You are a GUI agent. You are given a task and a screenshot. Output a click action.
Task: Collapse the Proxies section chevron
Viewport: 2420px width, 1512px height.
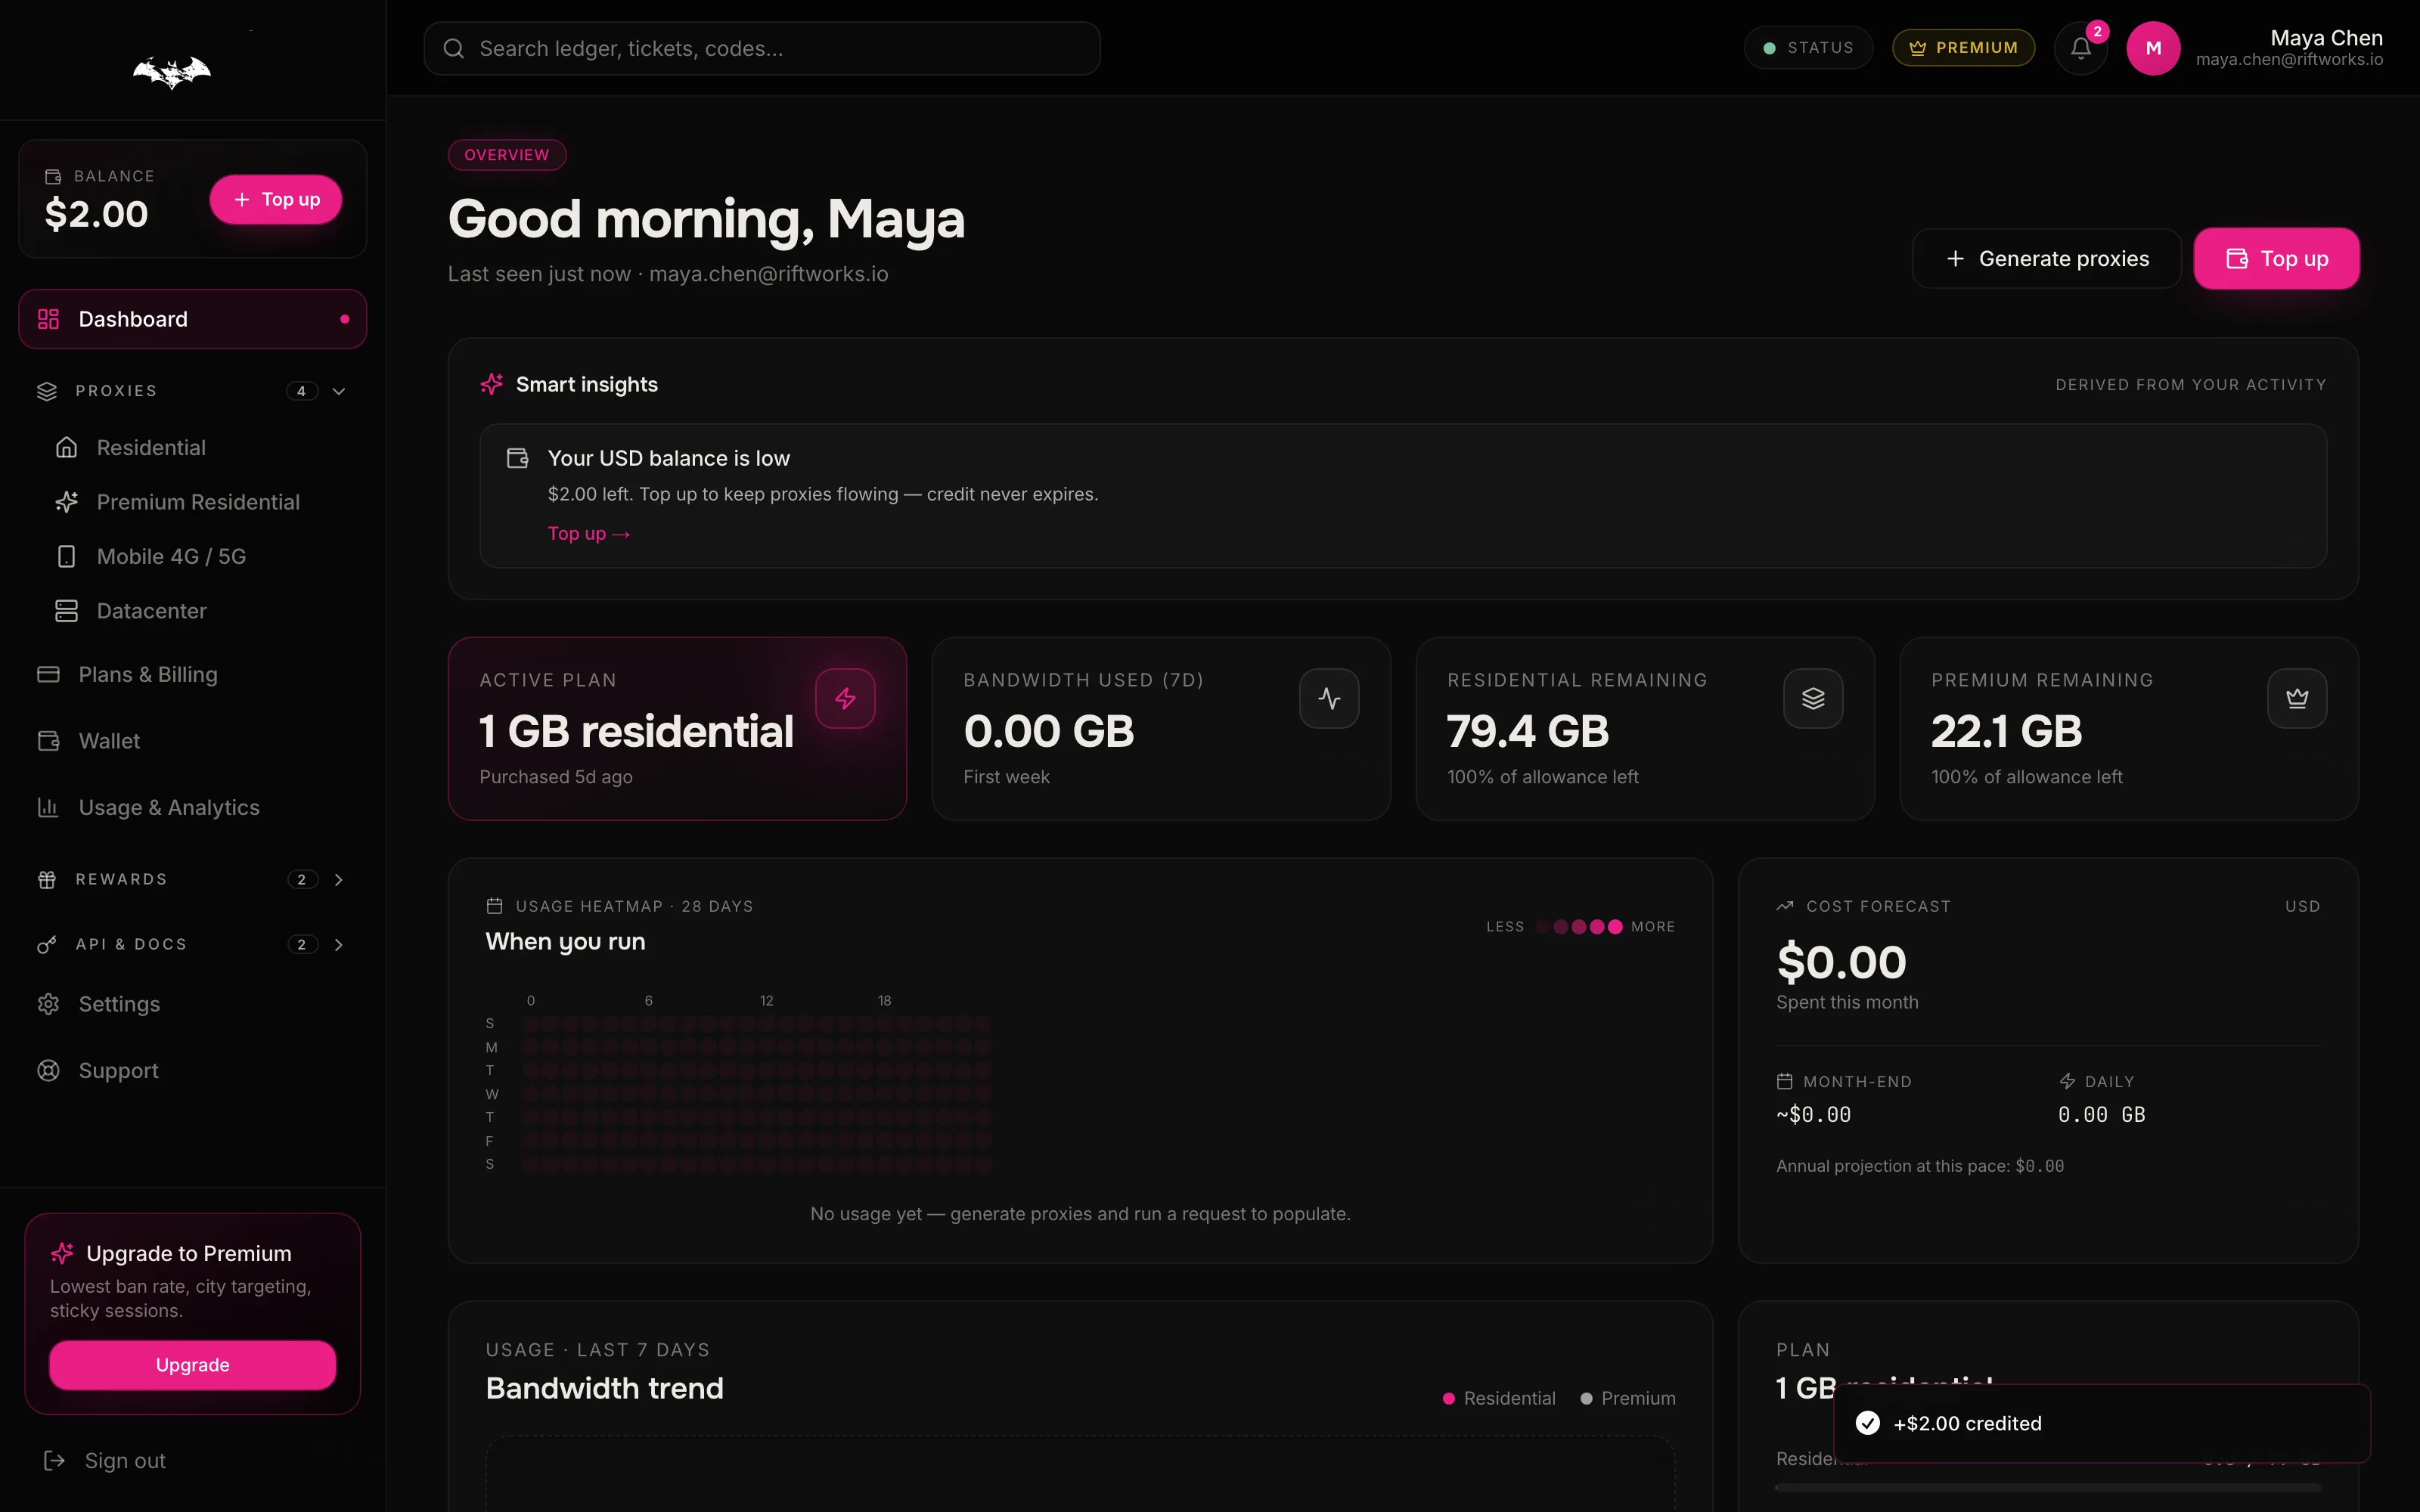click(339, 391)
